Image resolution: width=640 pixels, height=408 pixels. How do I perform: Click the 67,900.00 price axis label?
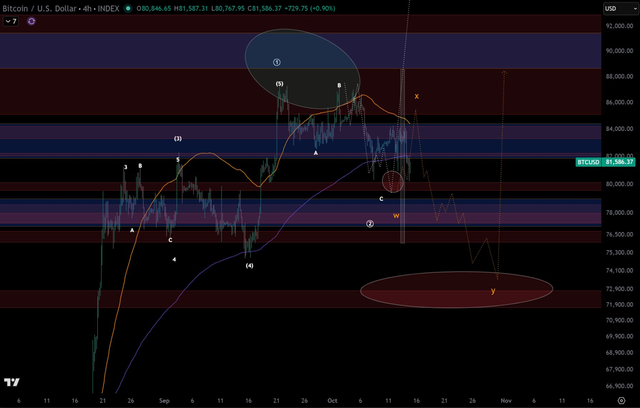pyautogui.click(x=620, y=369)
